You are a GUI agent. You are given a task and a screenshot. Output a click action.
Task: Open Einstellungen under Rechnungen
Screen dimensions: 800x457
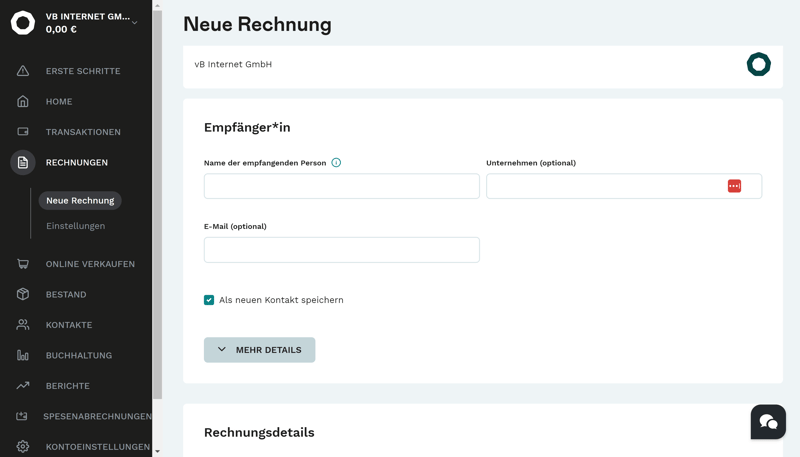pos(75,226)
